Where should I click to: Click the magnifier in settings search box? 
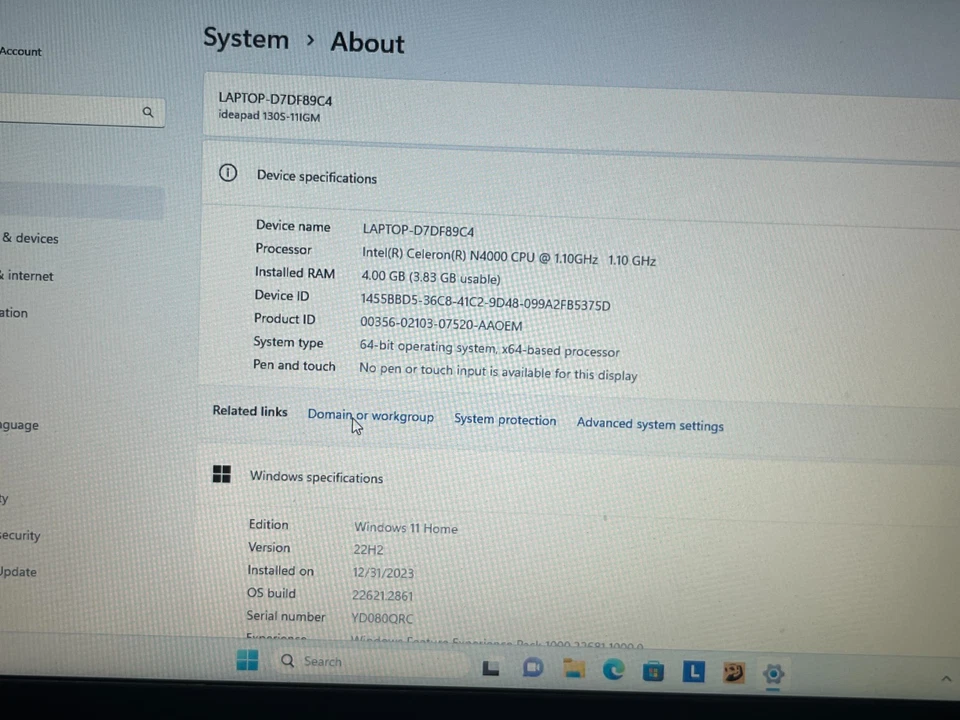coord(148,112)
